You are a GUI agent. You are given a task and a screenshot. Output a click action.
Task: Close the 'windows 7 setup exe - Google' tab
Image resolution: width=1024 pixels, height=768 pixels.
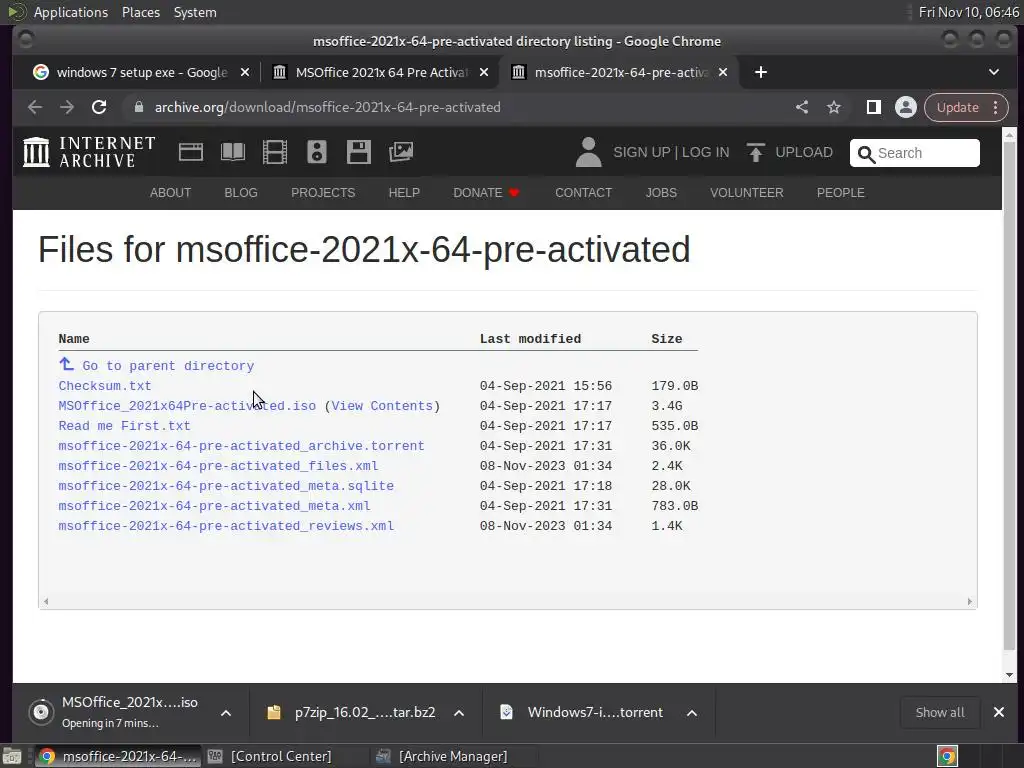pos(245,72)
